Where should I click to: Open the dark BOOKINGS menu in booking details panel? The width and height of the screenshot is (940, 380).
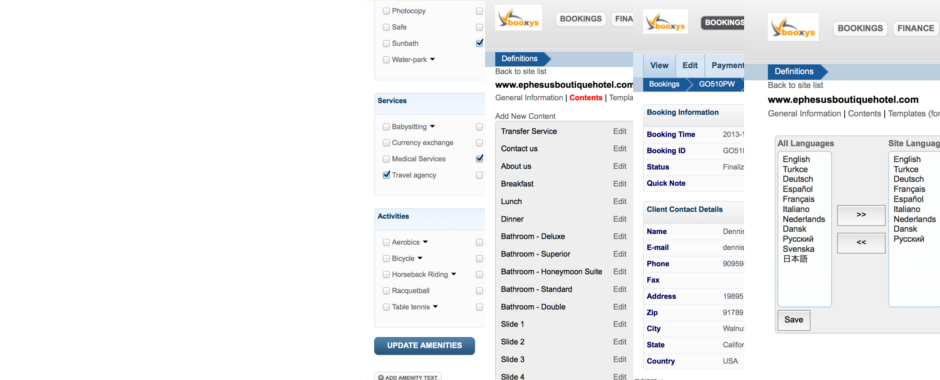pyautogui.click(x=723, y=23)
